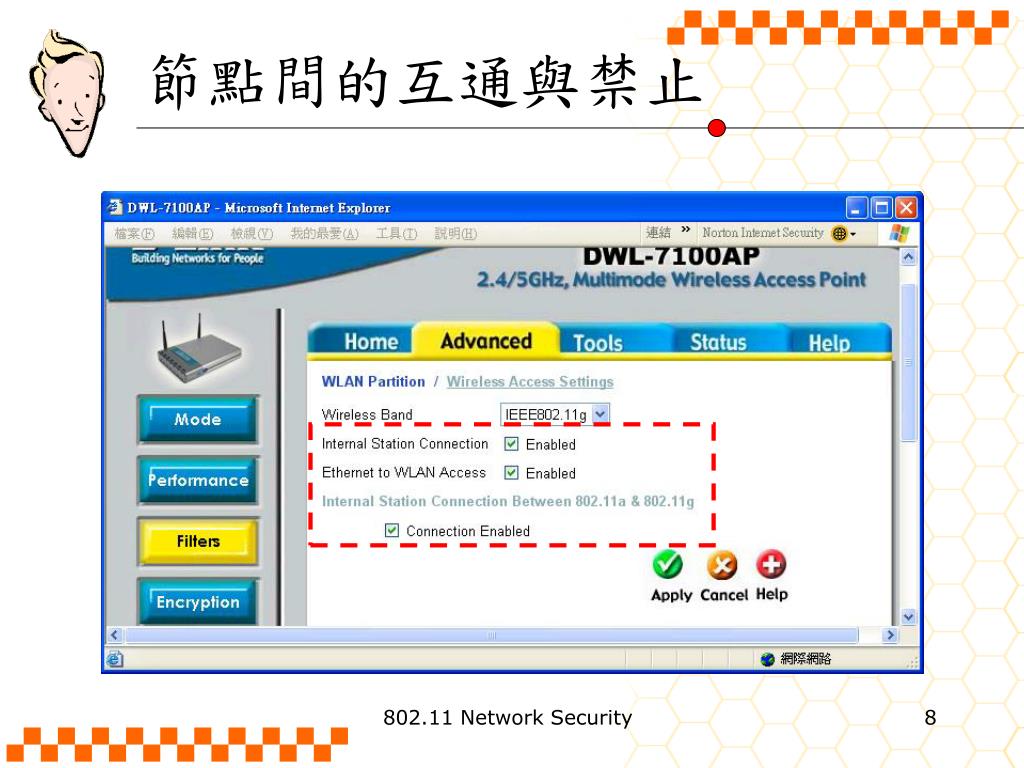The height and width of the screenshot is (768, 1024).
Task: Expand the toolbar links chevron
Action: 685,229
